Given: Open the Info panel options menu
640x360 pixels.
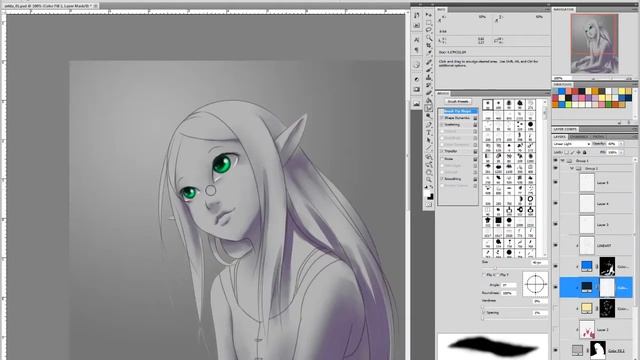Looking at the screenshot, I should (x=547, y=9).
